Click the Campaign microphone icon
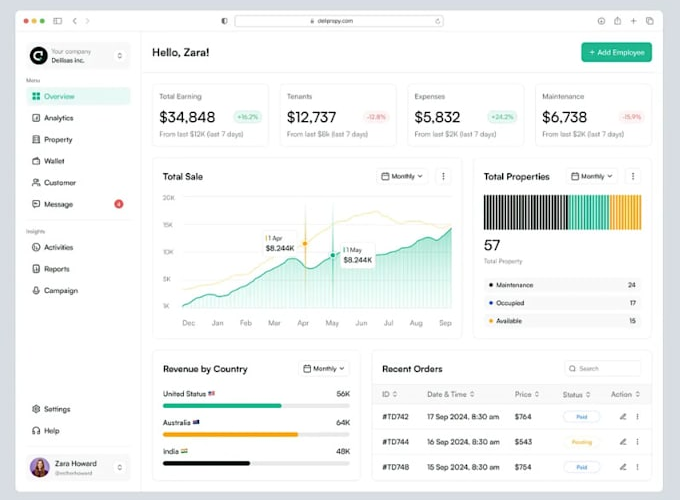The width and height of the screenshot is (680, 500). pos(36,291)
